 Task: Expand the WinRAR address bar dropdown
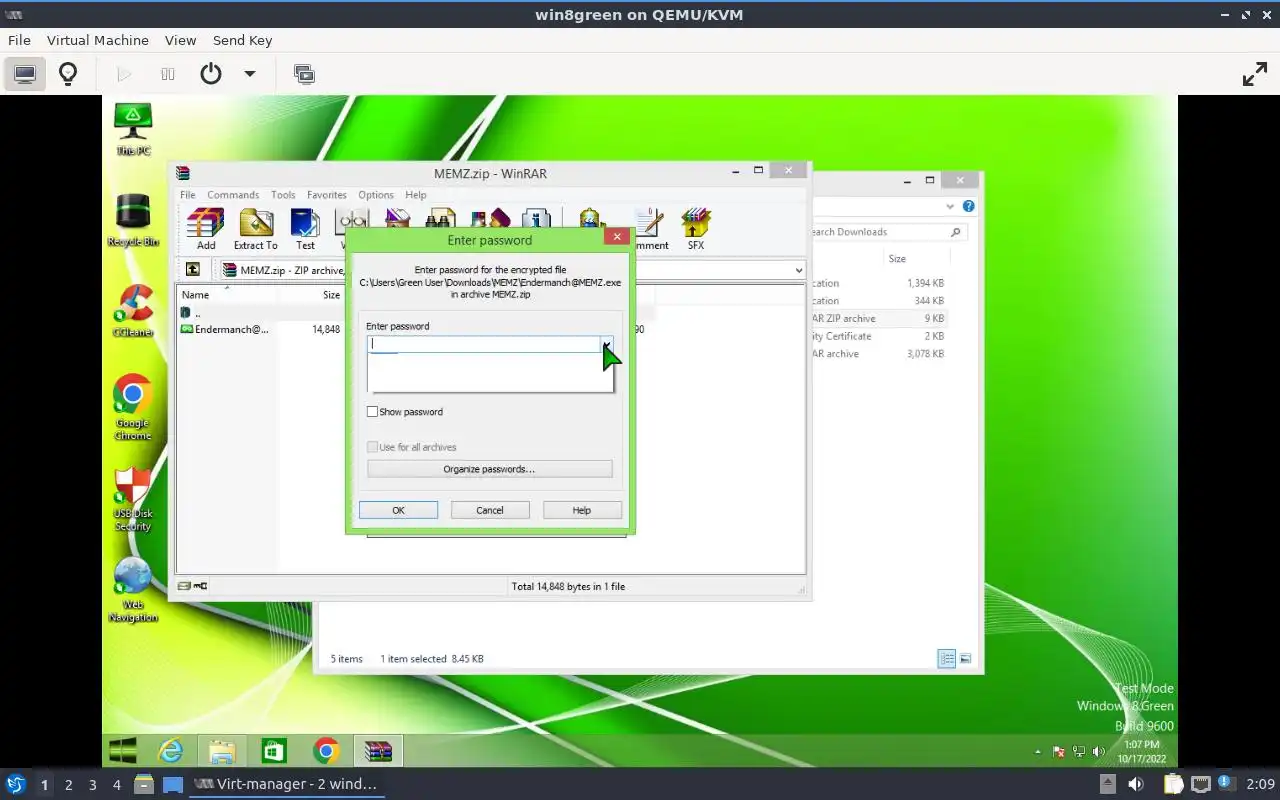798,270
